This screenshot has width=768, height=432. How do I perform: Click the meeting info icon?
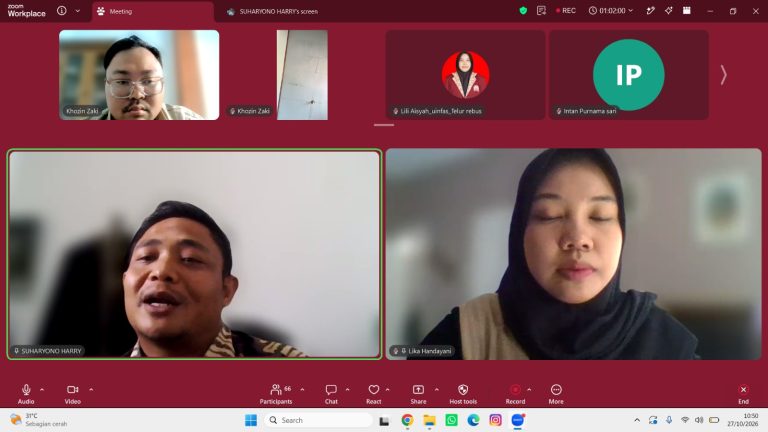tap(62, 10)
